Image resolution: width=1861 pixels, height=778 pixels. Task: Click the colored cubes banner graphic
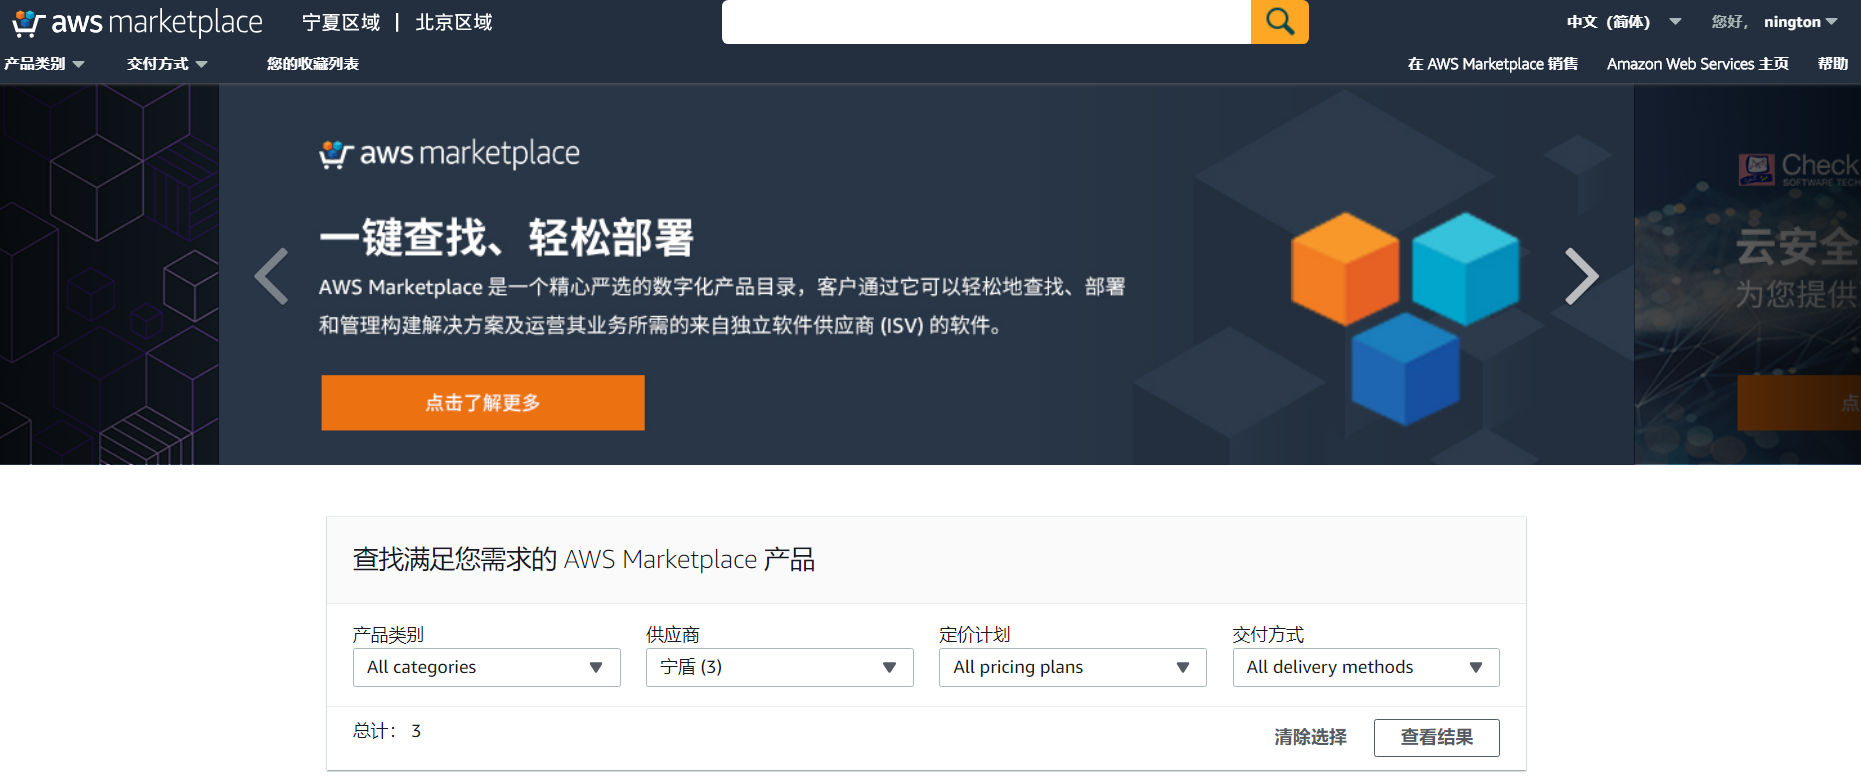point(1405,318)
